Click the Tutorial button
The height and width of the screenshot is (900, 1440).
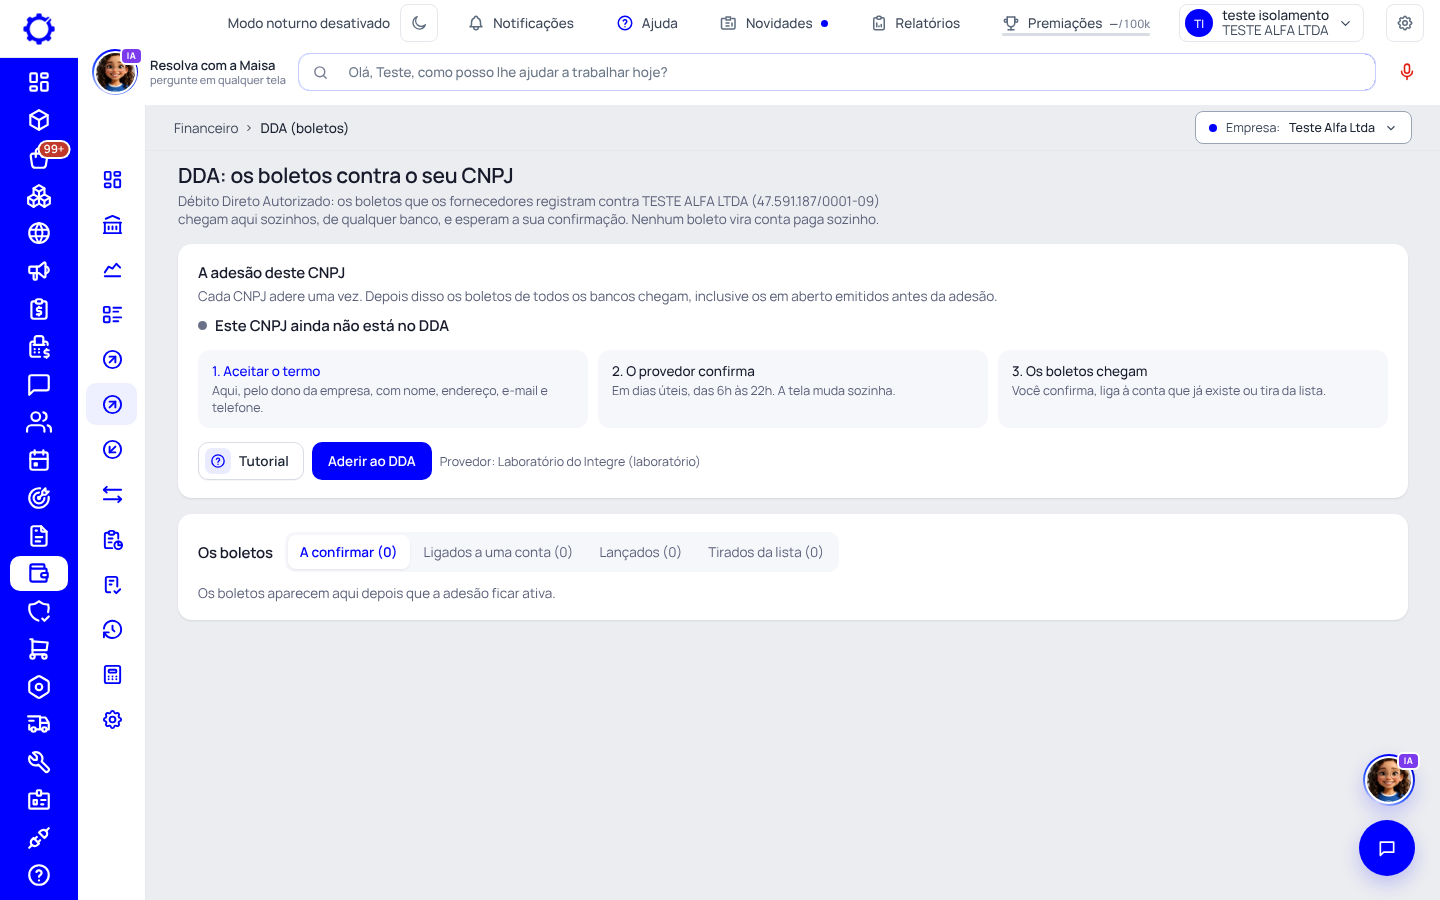pyautogui.click(x=251, y=461)
